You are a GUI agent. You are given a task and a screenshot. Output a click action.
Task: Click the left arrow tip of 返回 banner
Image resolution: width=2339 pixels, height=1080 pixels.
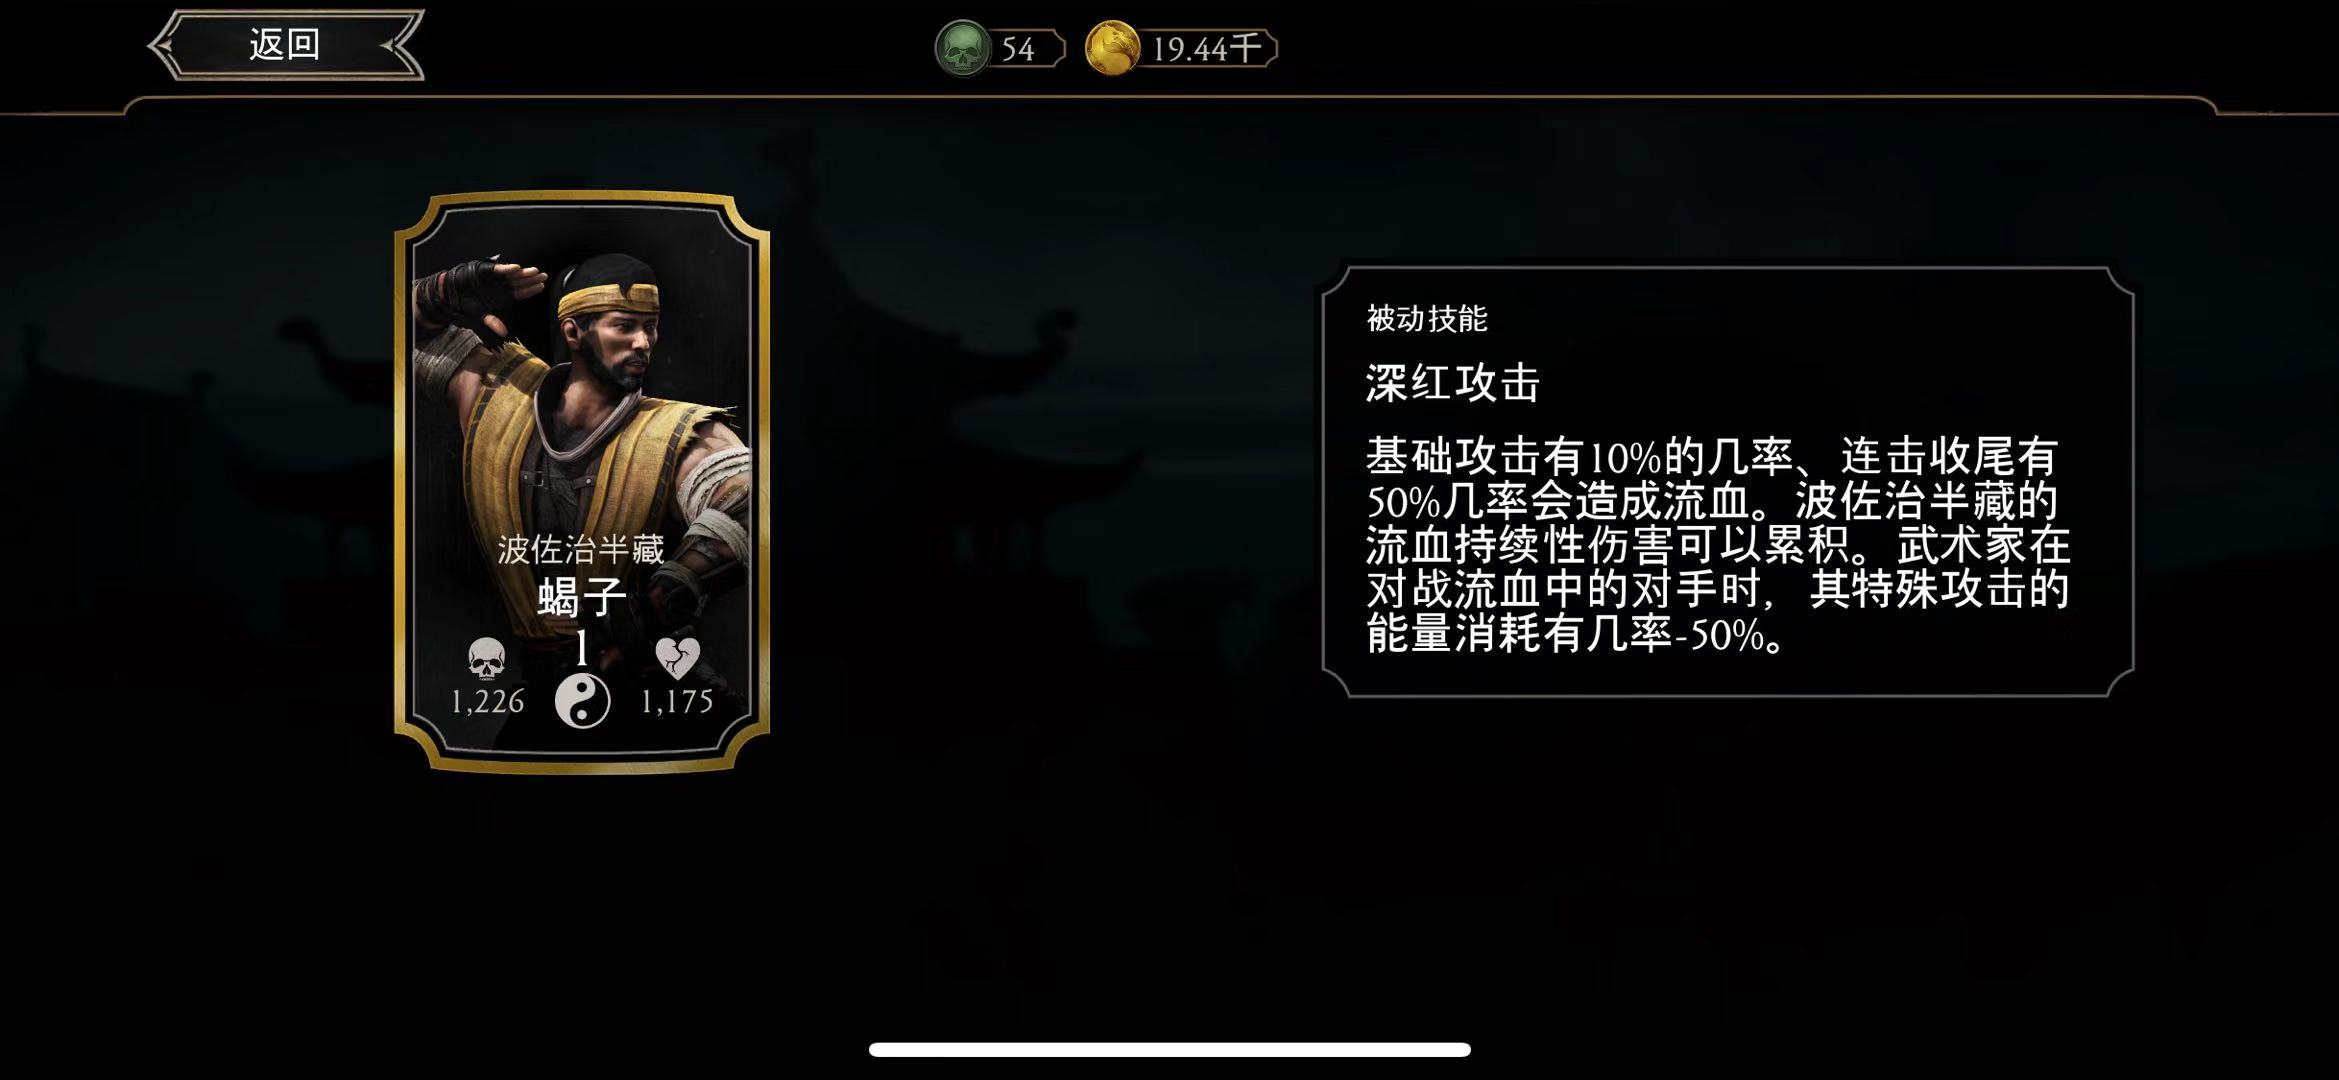160,45
